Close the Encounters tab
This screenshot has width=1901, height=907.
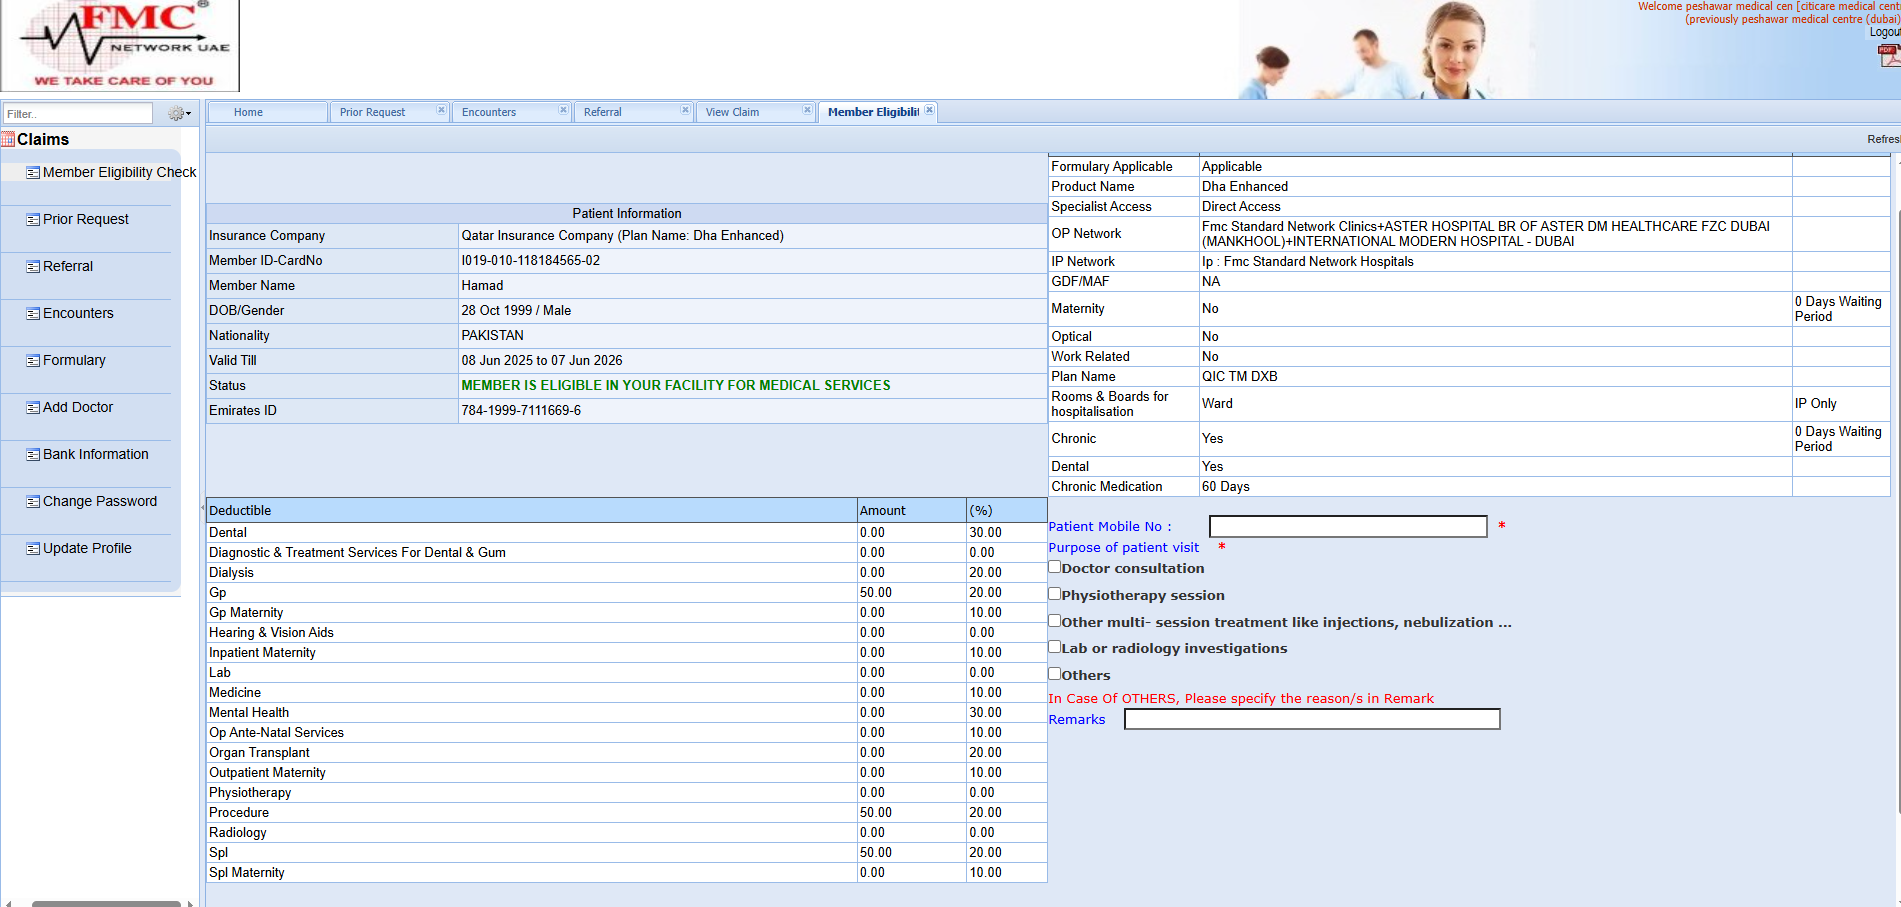pyautogui.click(x=563, y=111)
